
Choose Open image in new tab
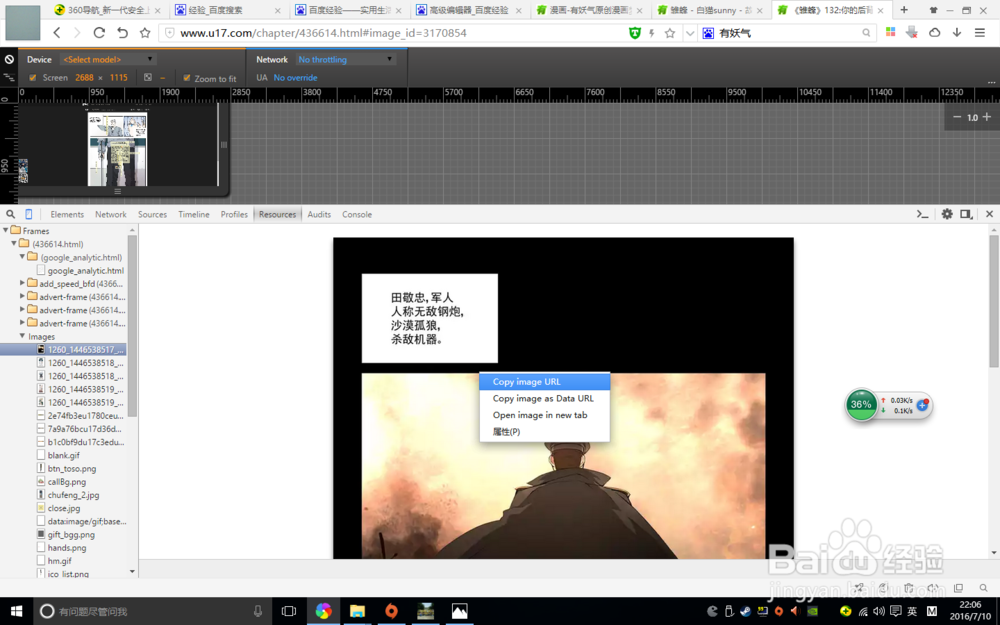(x=545, y=415)
